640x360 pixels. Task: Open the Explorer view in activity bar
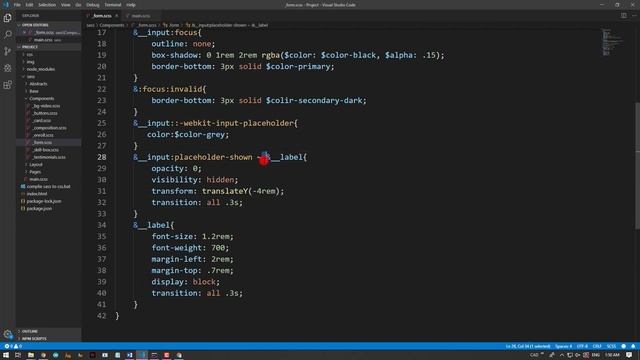8,18
